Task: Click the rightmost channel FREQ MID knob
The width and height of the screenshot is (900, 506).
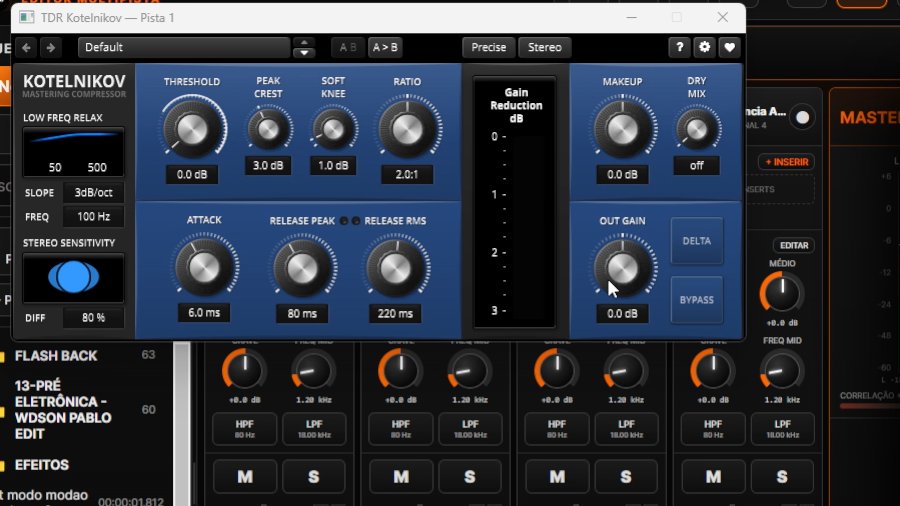Action: [781, 371]
